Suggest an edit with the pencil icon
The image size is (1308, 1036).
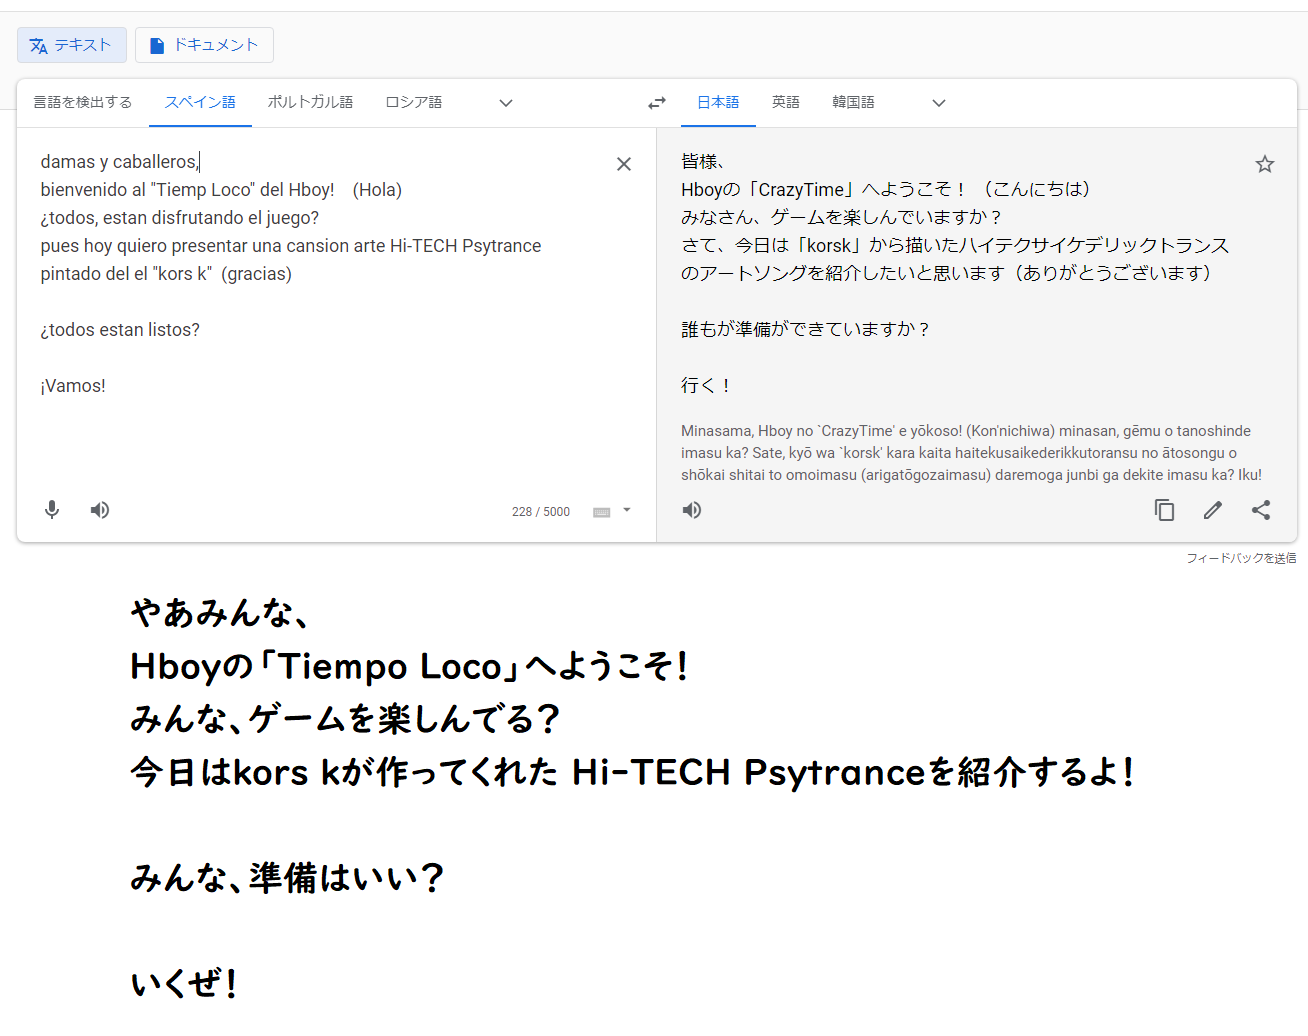[1213, 510]
